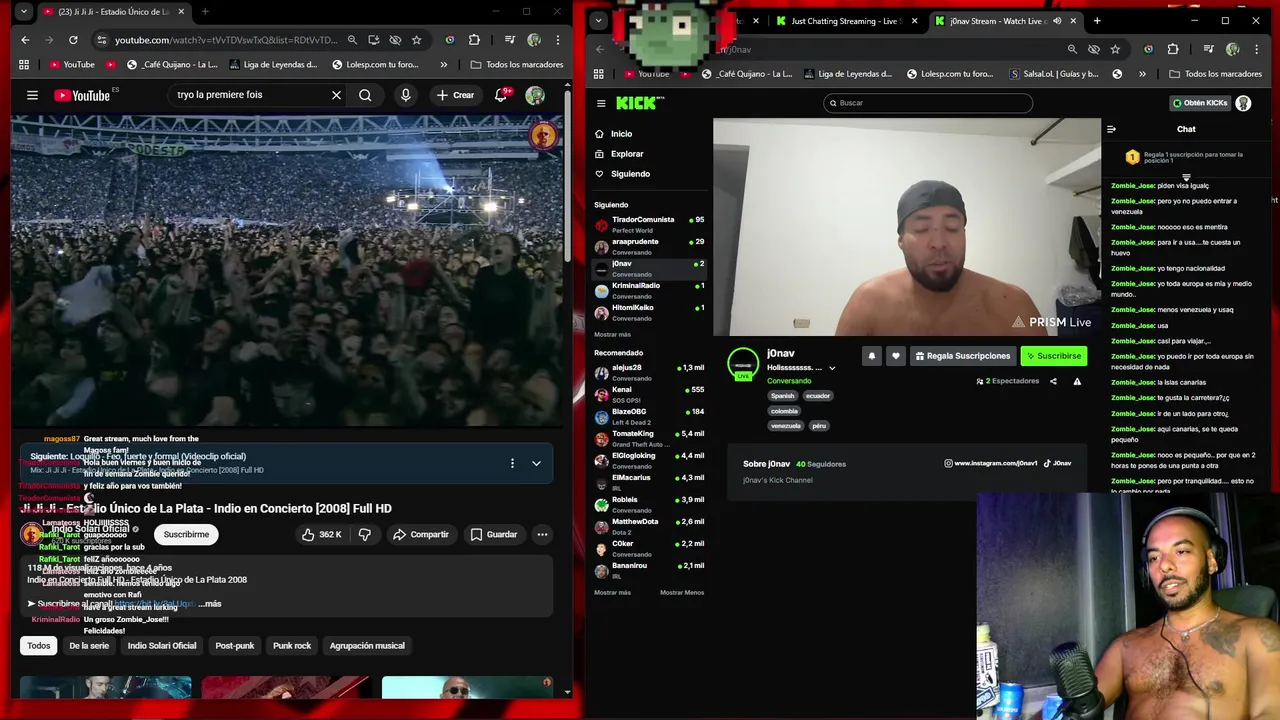Open Todos los marcadores folder in YouTube window

(x=516, y=64)
